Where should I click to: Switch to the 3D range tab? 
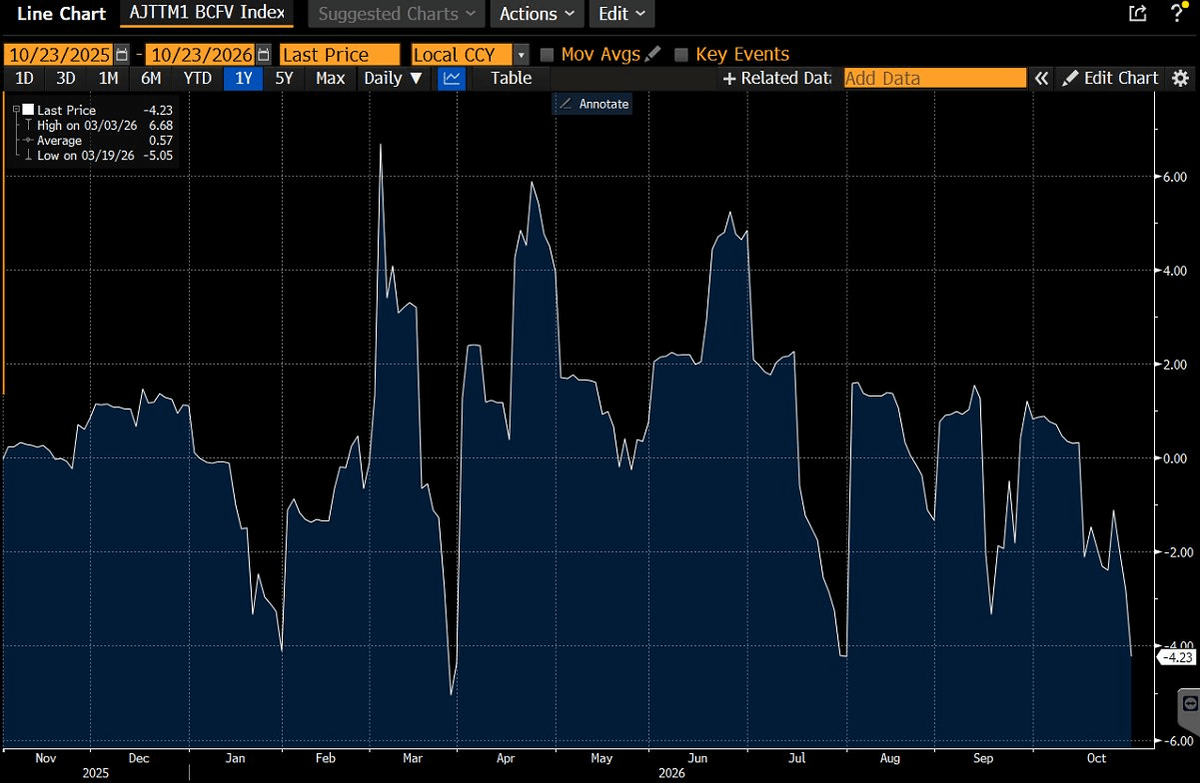coord(66,78)
